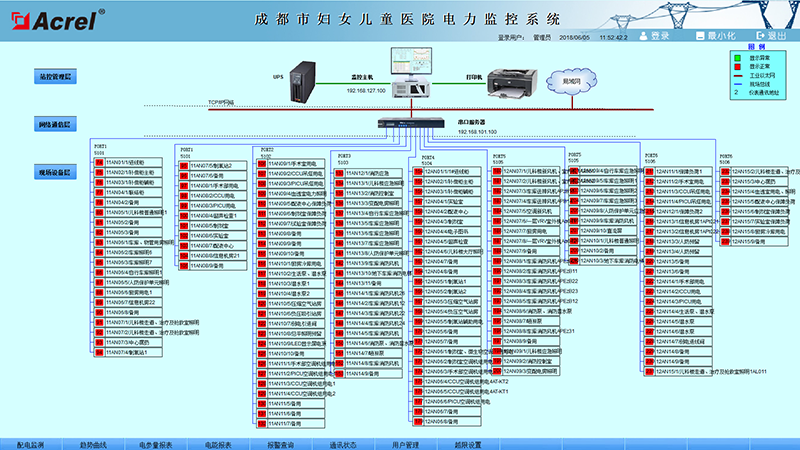Viewport: 800px width, 450px height.
Task: Click the monitoring host IP 192.168.127.100
Action: point(366,90)
